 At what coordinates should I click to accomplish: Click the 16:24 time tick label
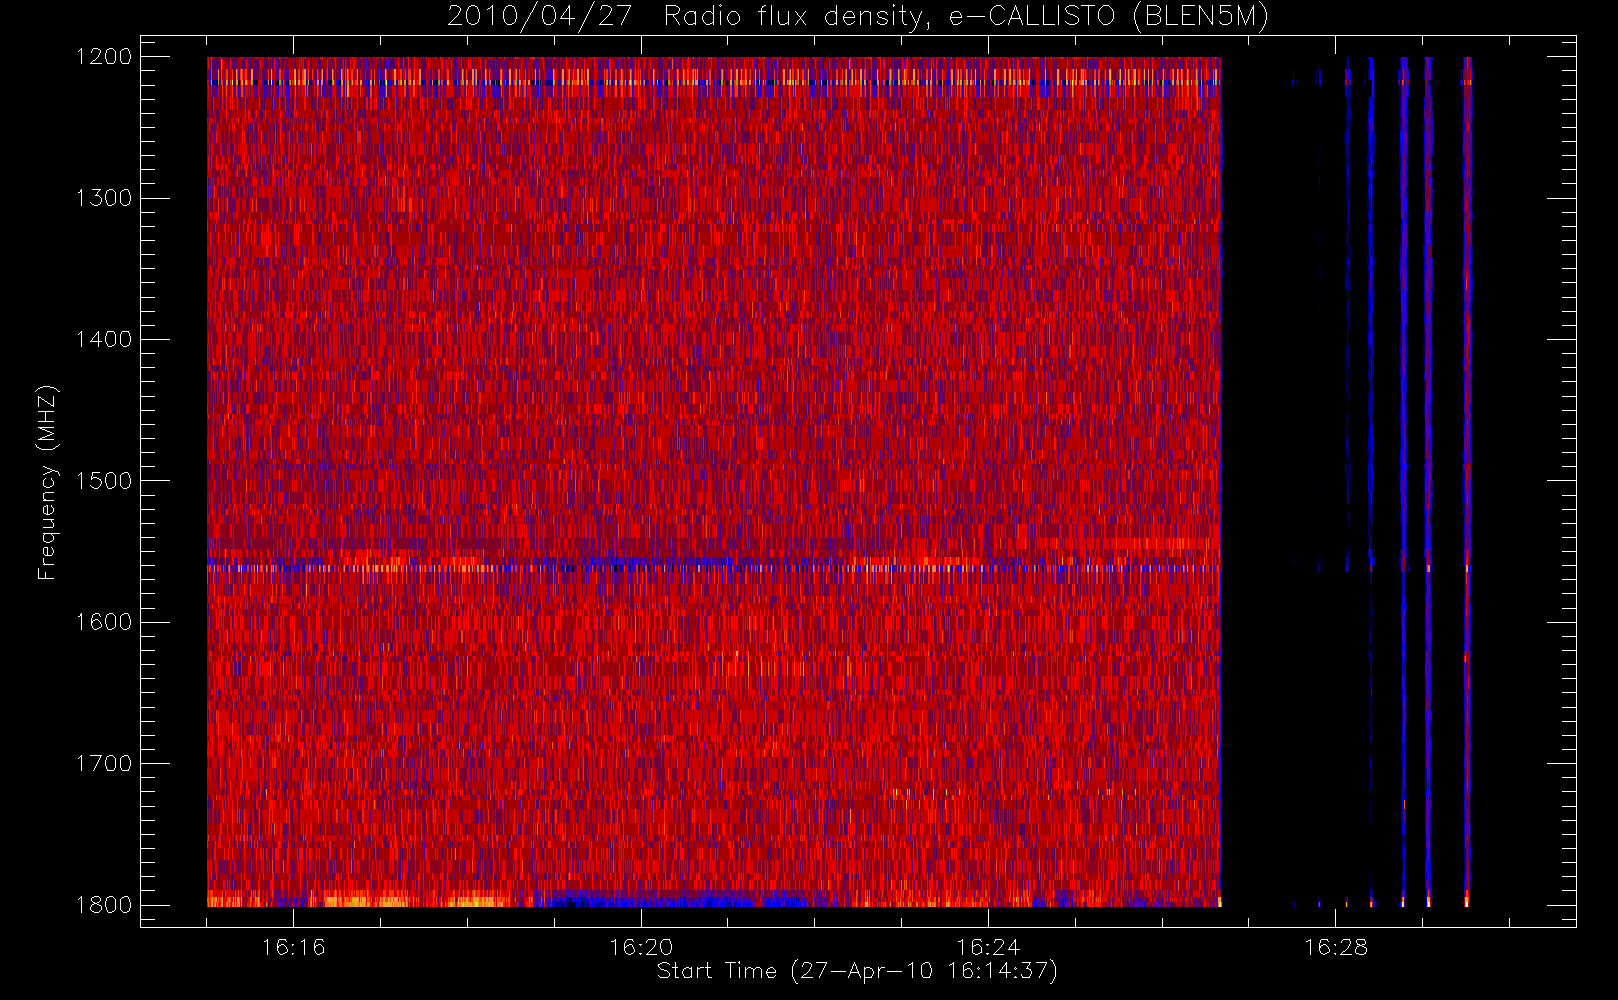coord(988,947)
